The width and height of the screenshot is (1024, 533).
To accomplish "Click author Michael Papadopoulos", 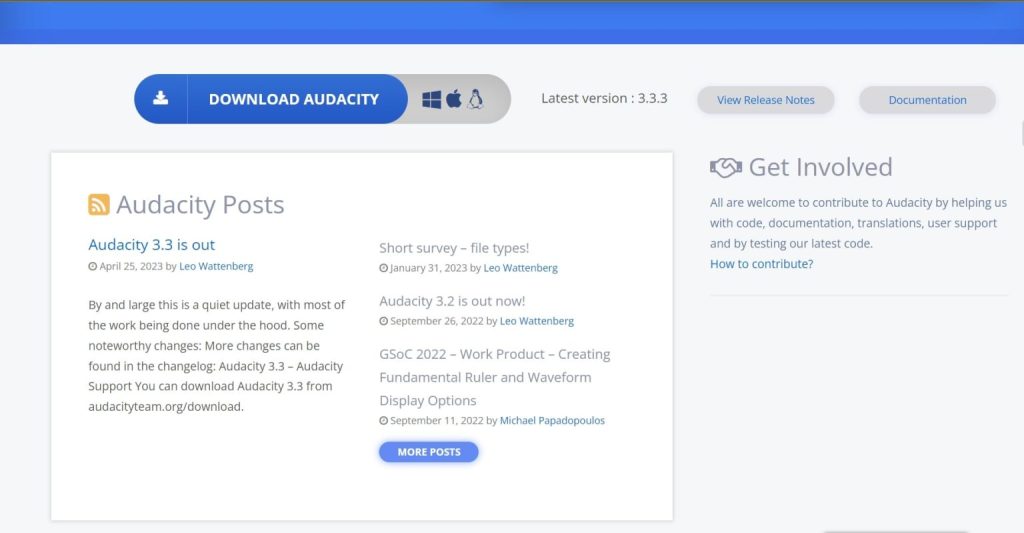I will tap(552, 421).
